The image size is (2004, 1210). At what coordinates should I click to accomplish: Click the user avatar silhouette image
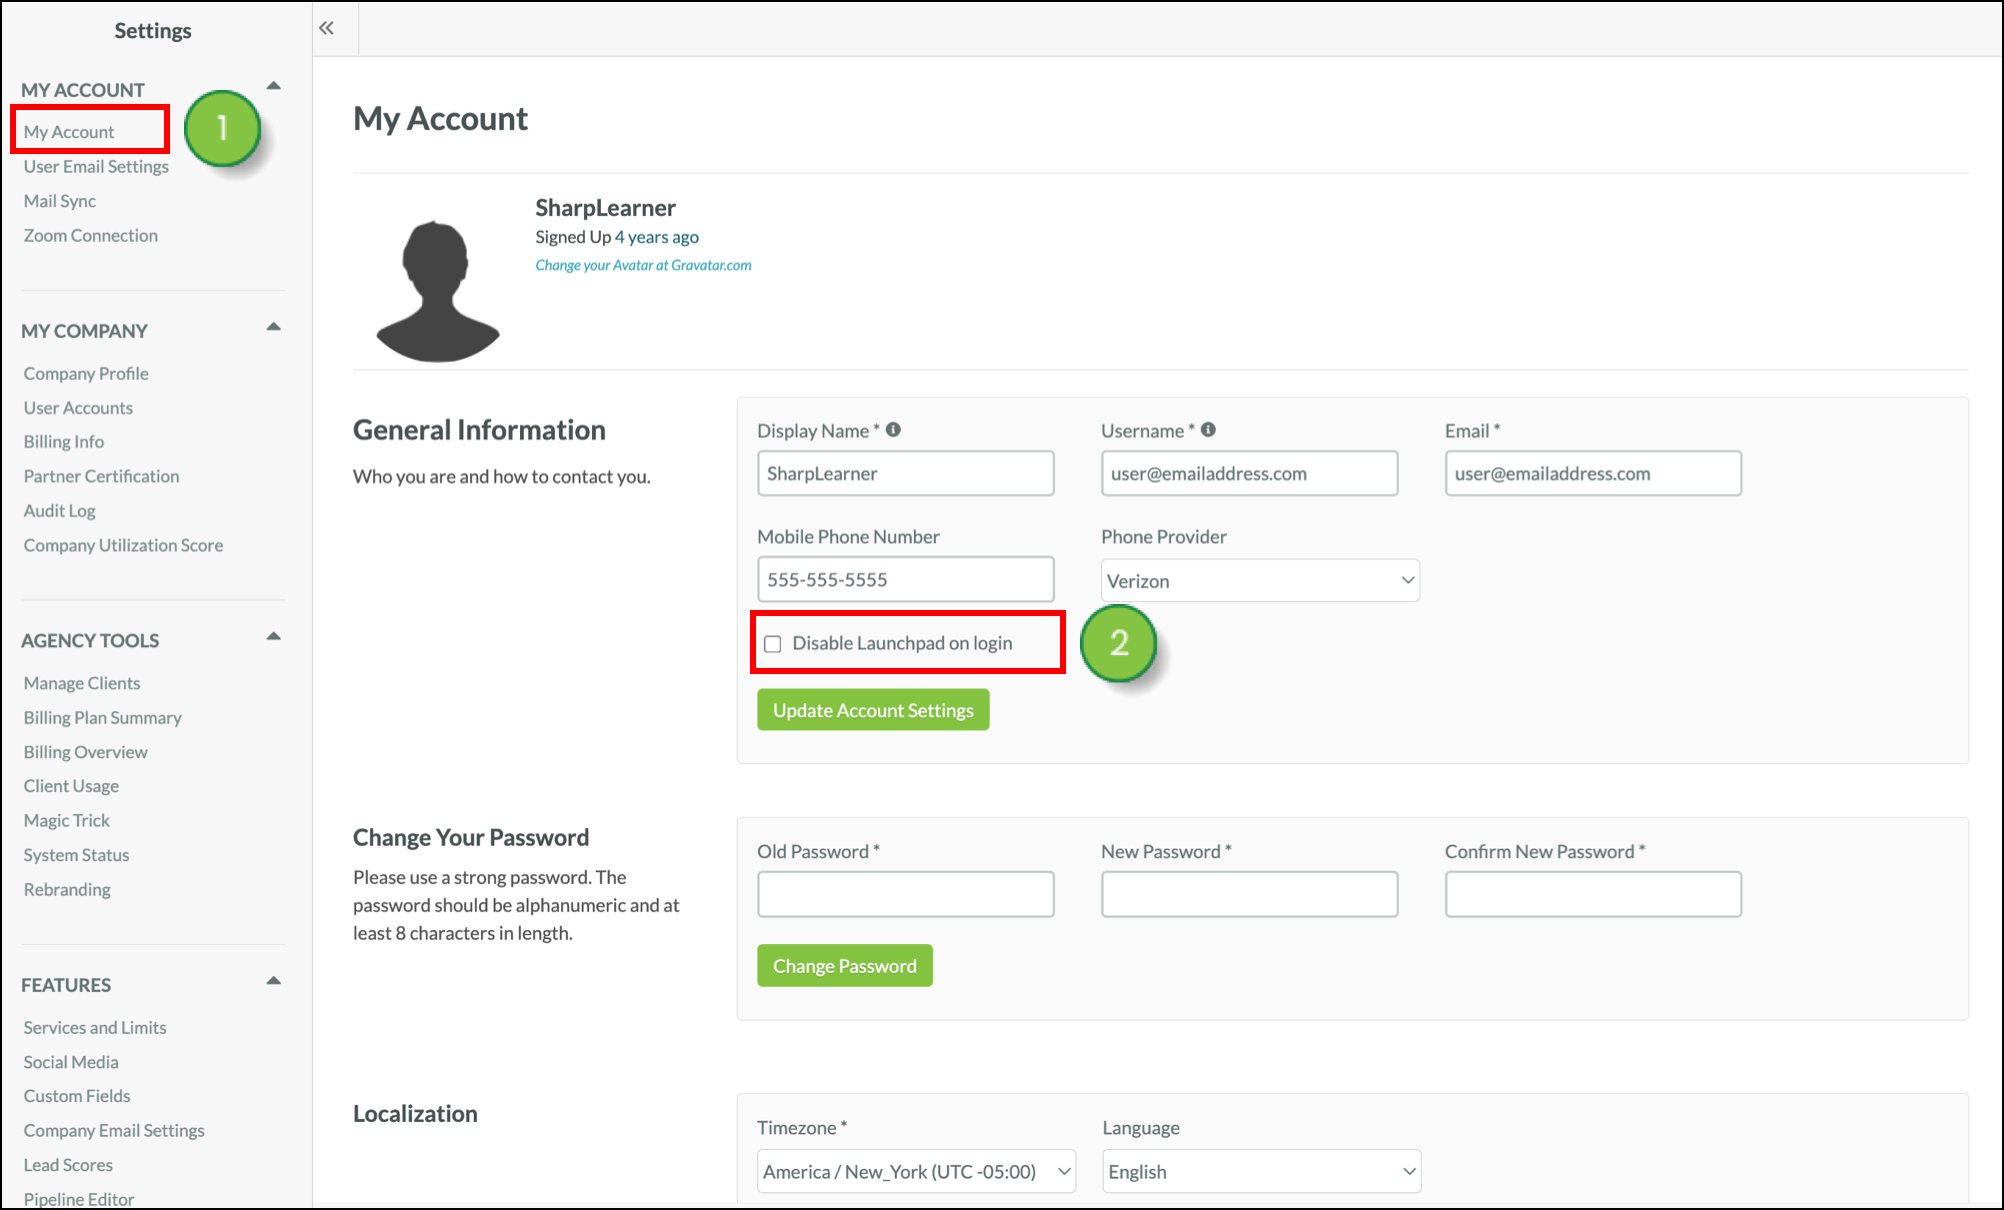click(x=437, y=291)
